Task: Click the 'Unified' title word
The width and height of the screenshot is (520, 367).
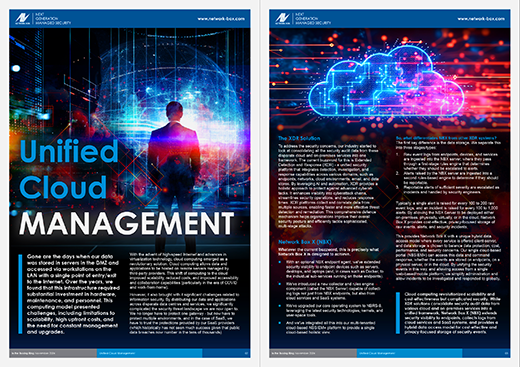Action: pyautogui.click(x=69, y=151)
